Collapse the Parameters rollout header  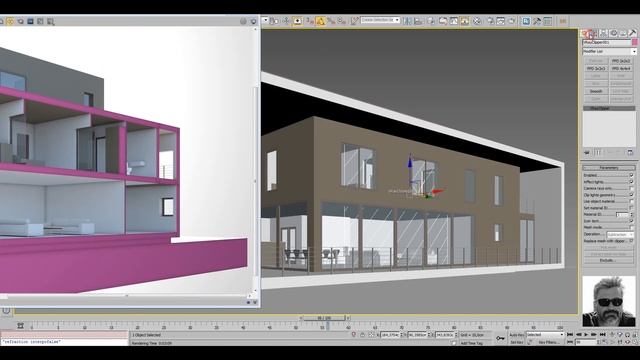tap(609, 168)
